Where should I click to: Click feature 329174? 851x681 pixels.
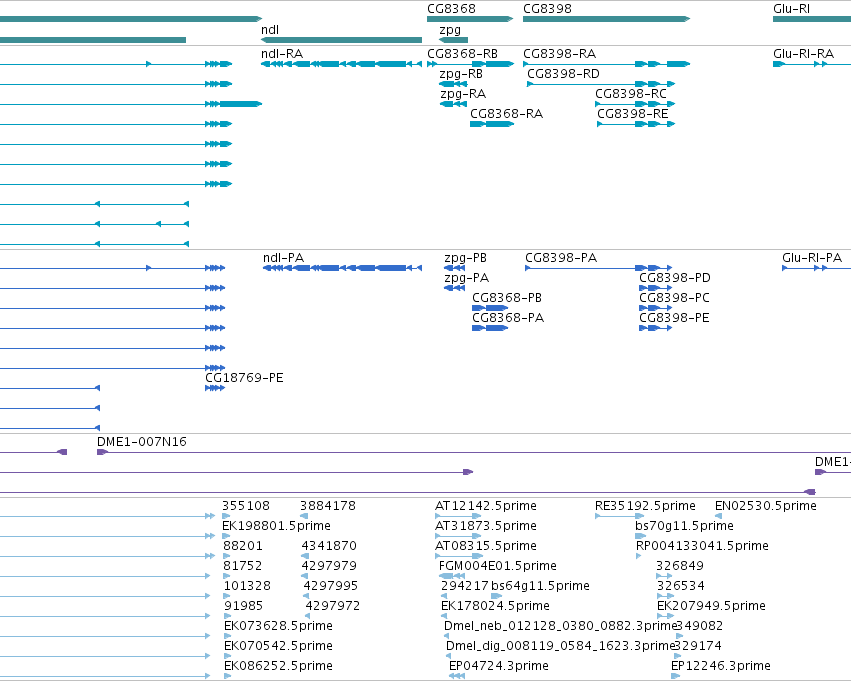[698, 646]
